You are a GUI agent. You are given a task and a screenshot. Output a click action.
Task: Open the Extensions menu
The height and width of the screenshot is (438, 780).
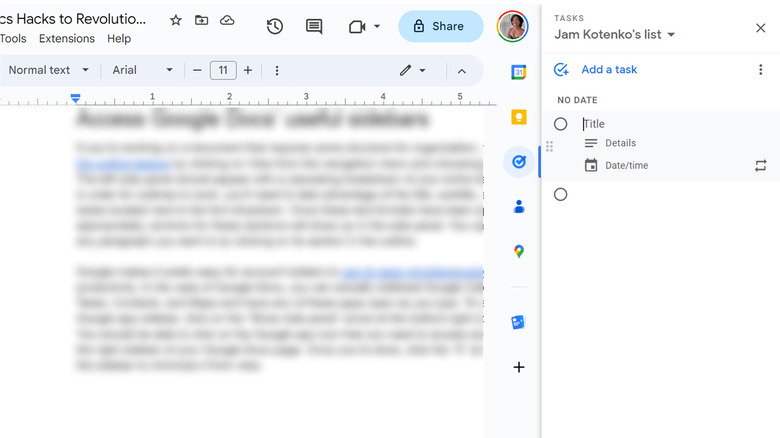(67, 39)
